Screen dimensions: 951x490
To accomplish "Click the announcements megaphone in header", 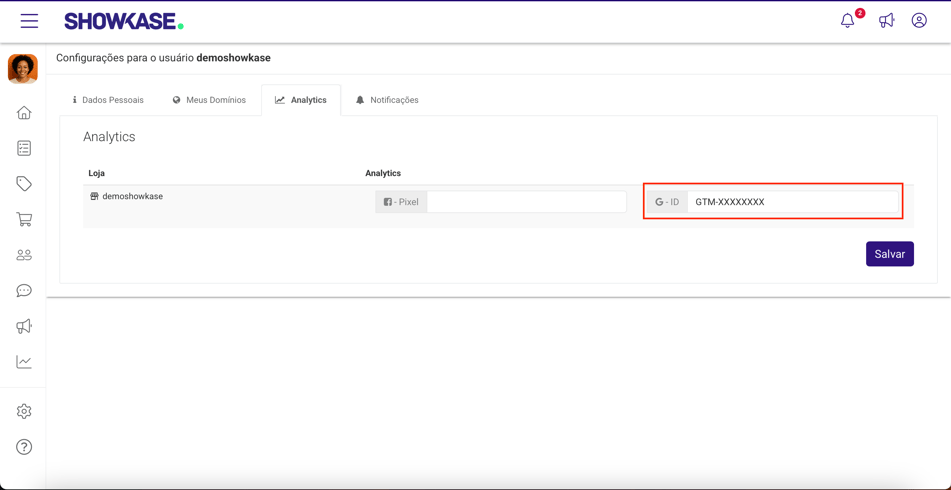I will [886, 21].
